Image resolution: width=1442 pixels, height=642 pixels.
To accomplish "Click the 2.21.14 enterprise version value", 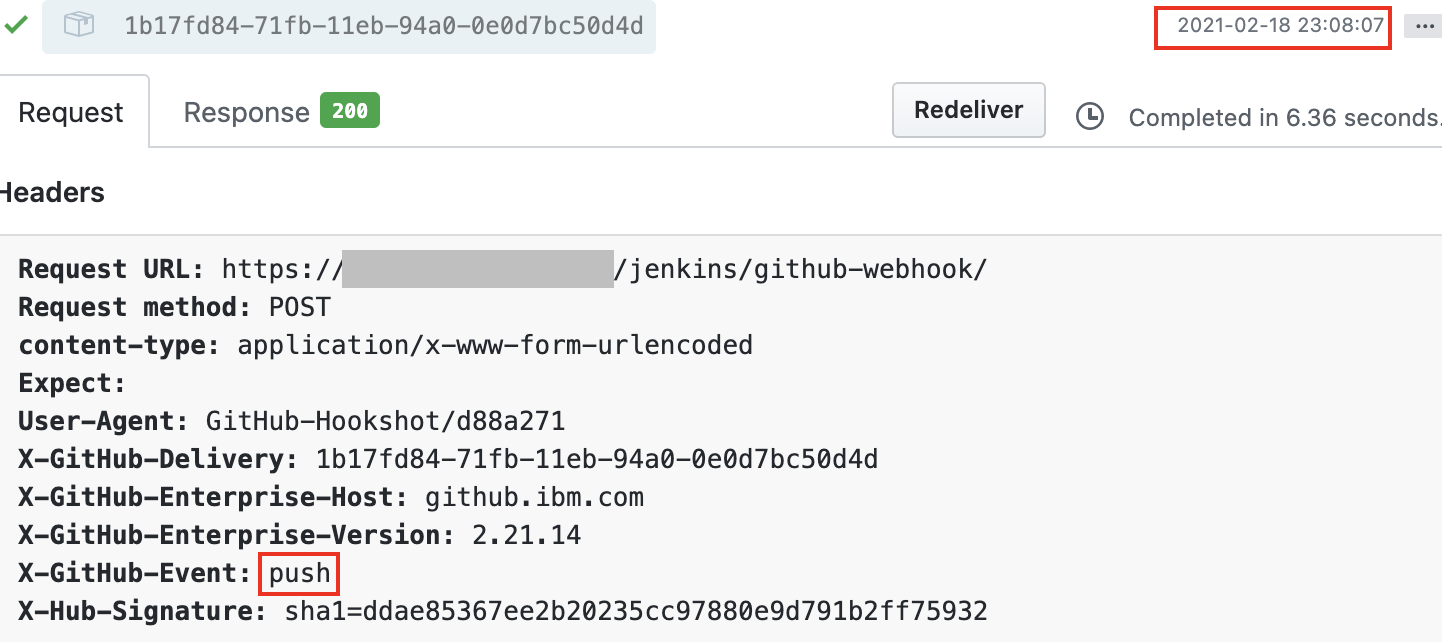I will (526, 535).
